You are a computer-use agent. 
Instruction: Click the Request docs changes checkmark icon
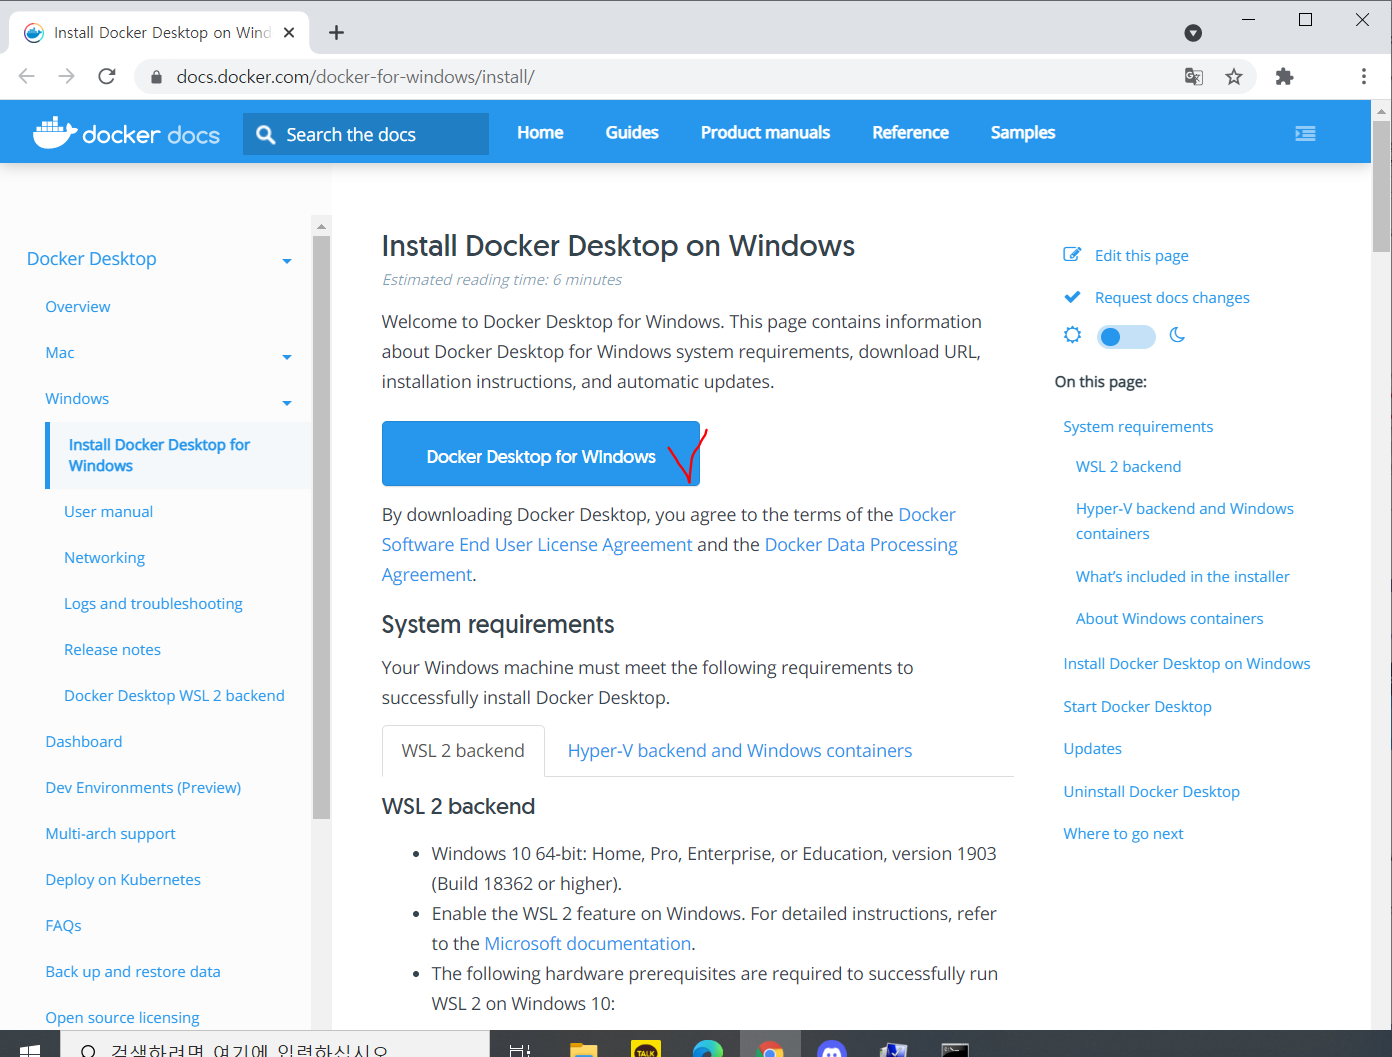click(1072, 297)
